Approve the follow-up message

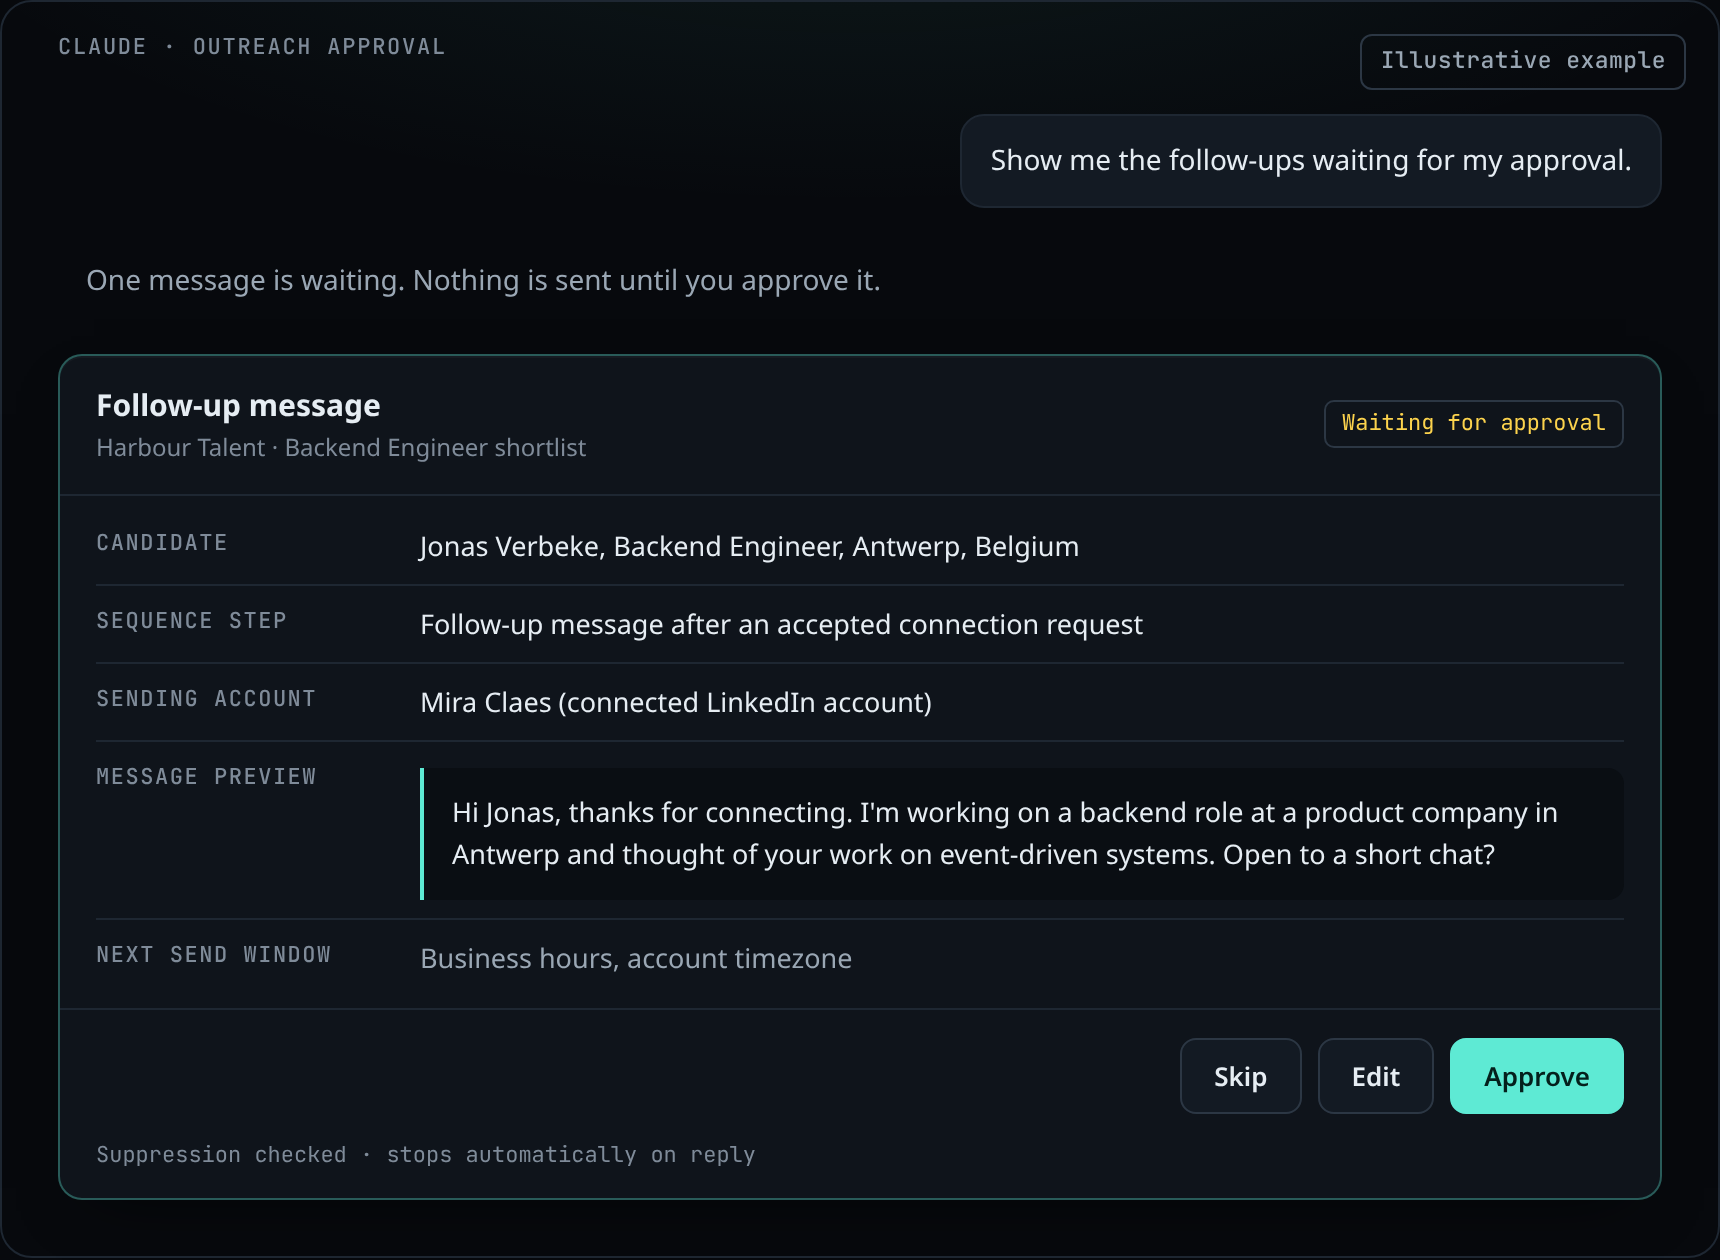pos(1536,1076)
